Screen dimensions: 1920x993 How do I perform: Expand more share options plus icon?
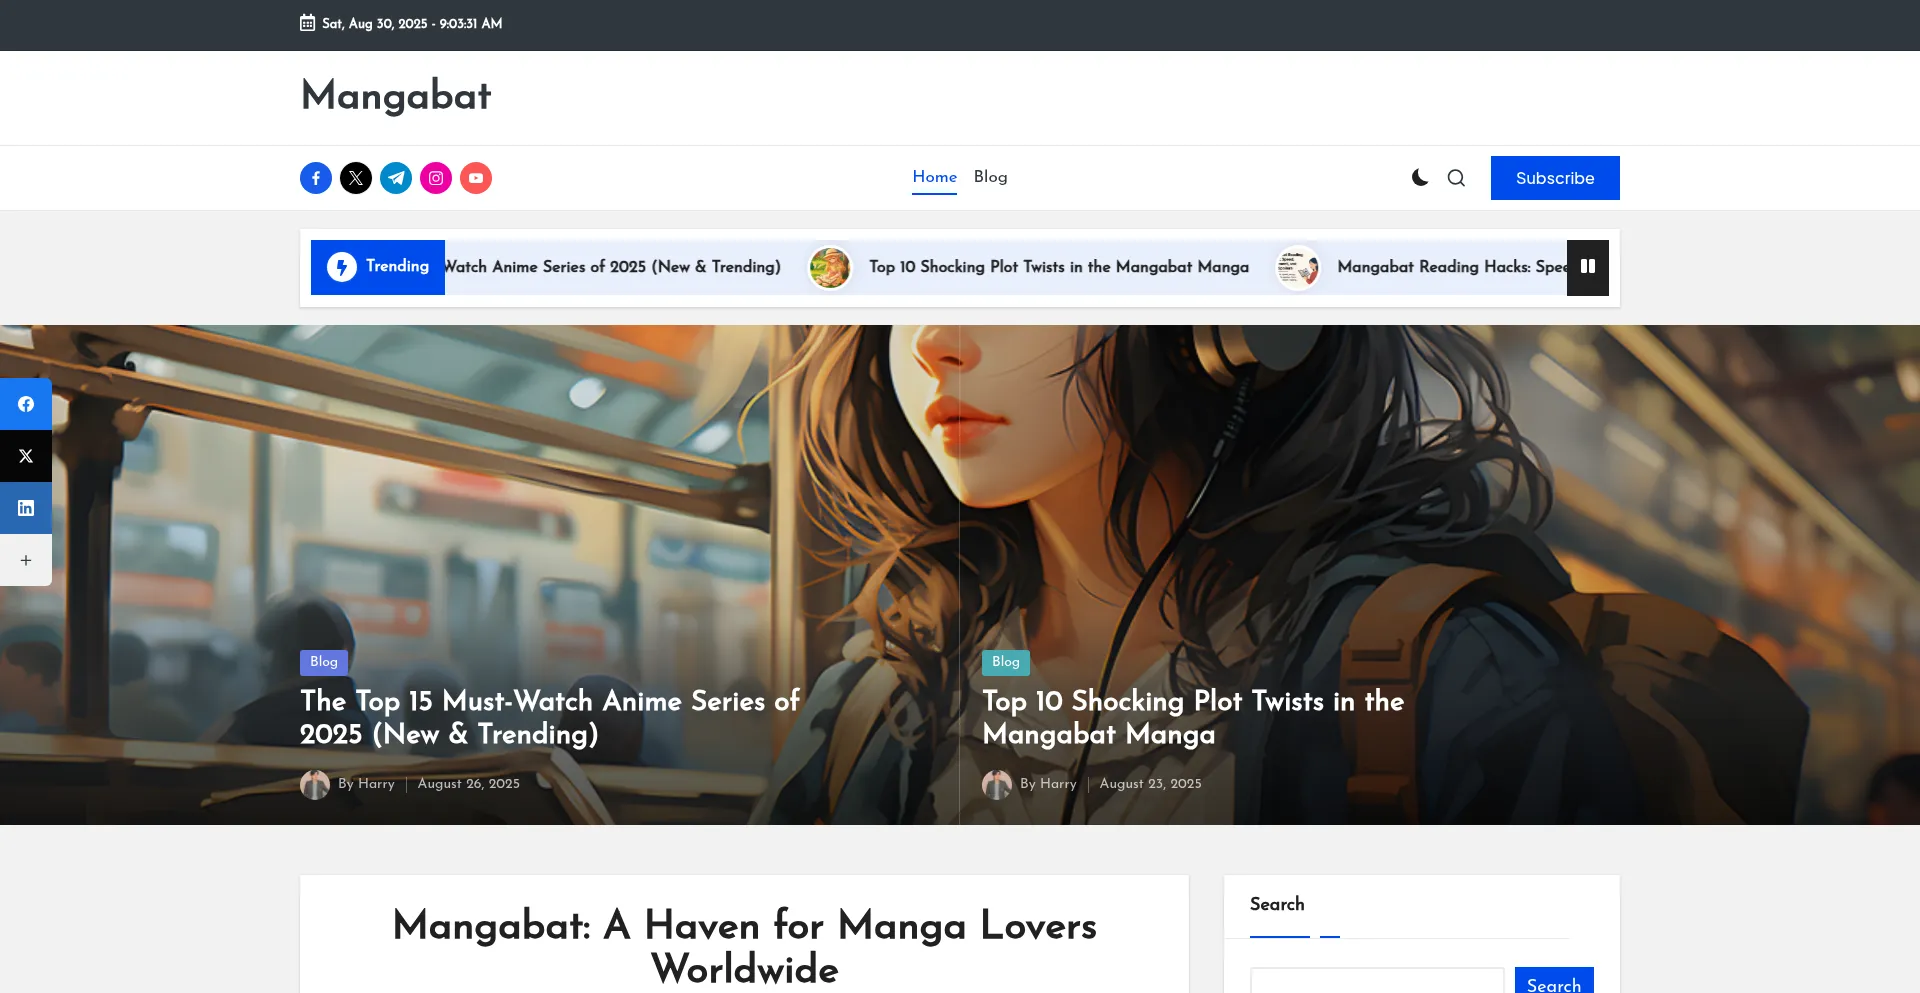(x=26, y=560)
